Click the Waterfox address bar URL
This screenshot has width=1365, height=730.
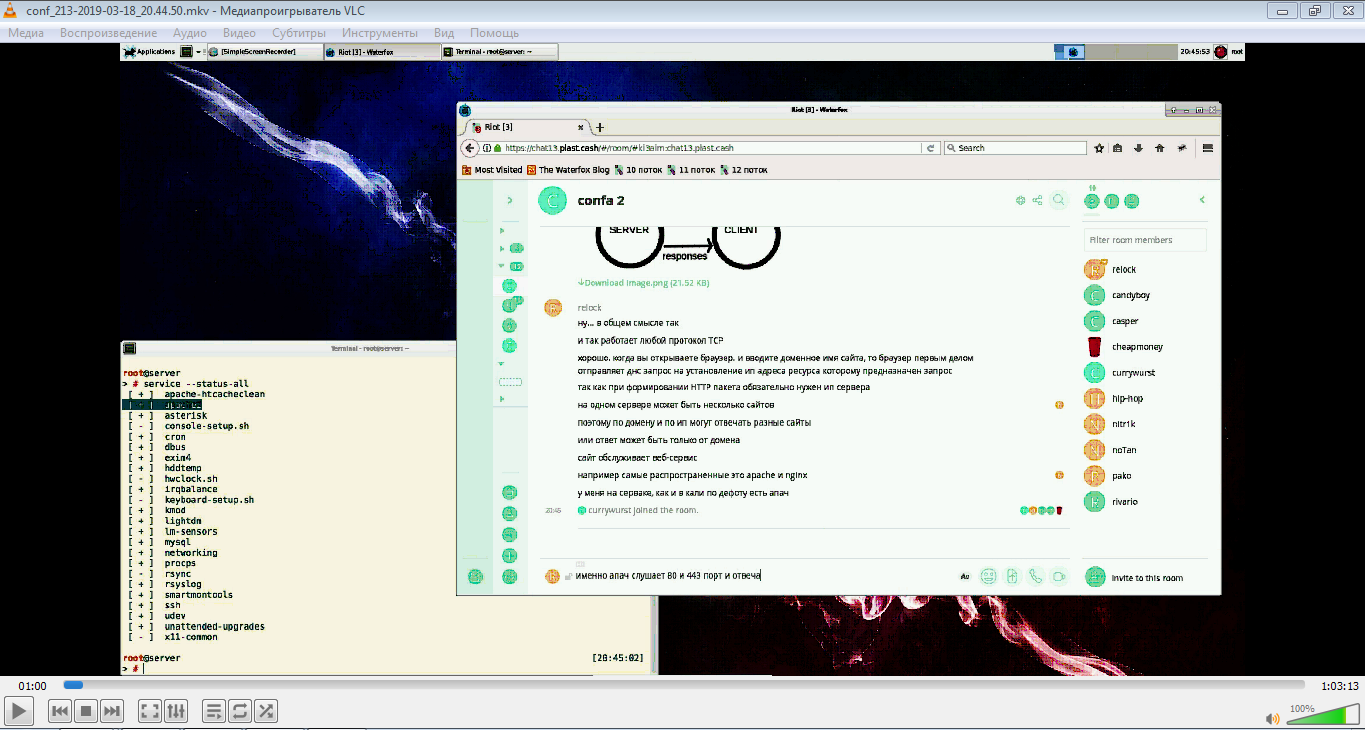(x=619, y=148)
